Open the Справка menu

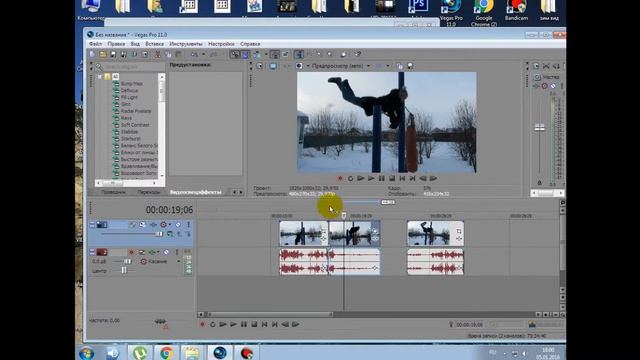250,44
